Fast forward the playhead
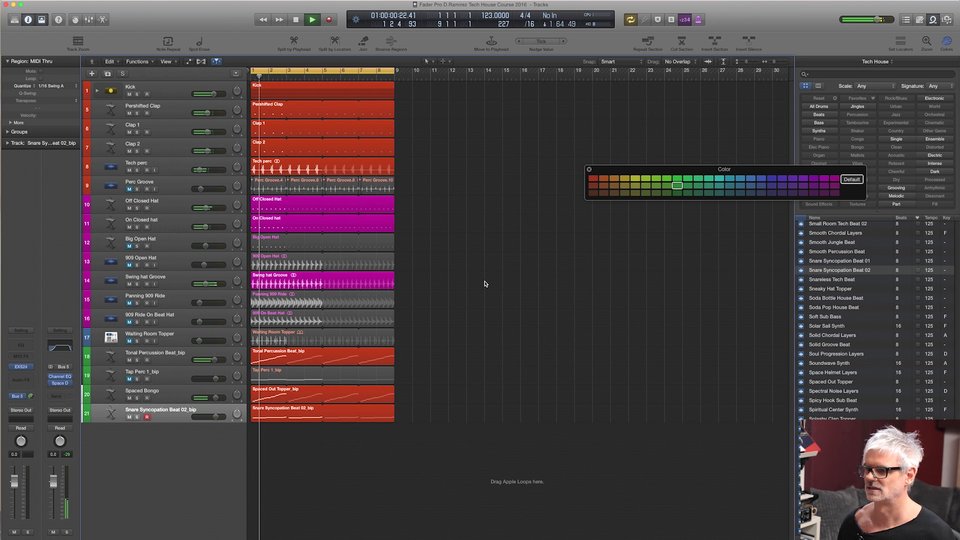 coord(279,20)
